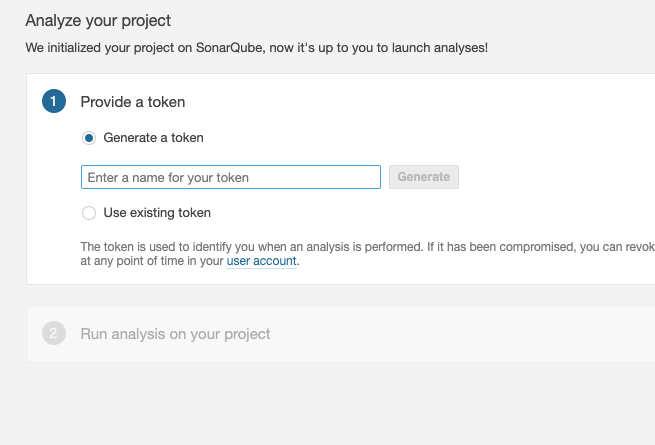
Task: Select the Use existing token radio button
Action: 89,213
